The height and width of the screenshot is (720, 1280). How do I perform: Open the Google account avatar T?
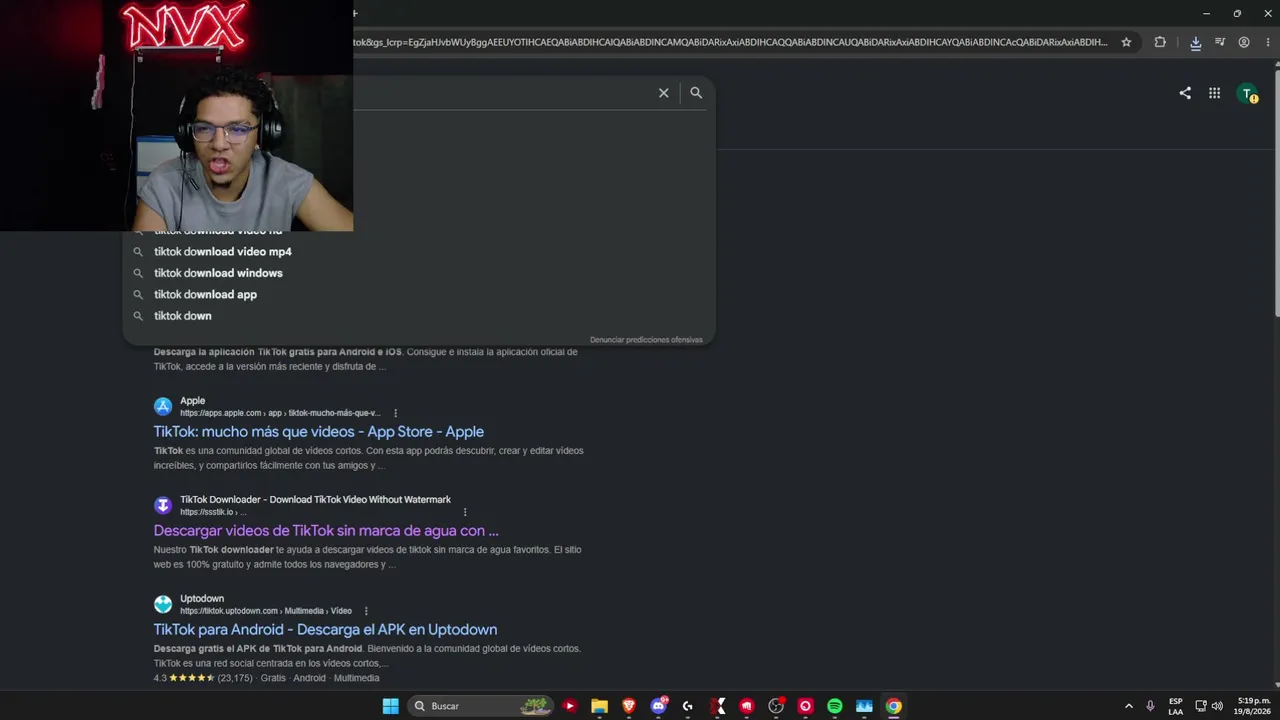click(x=1247, y=94)
